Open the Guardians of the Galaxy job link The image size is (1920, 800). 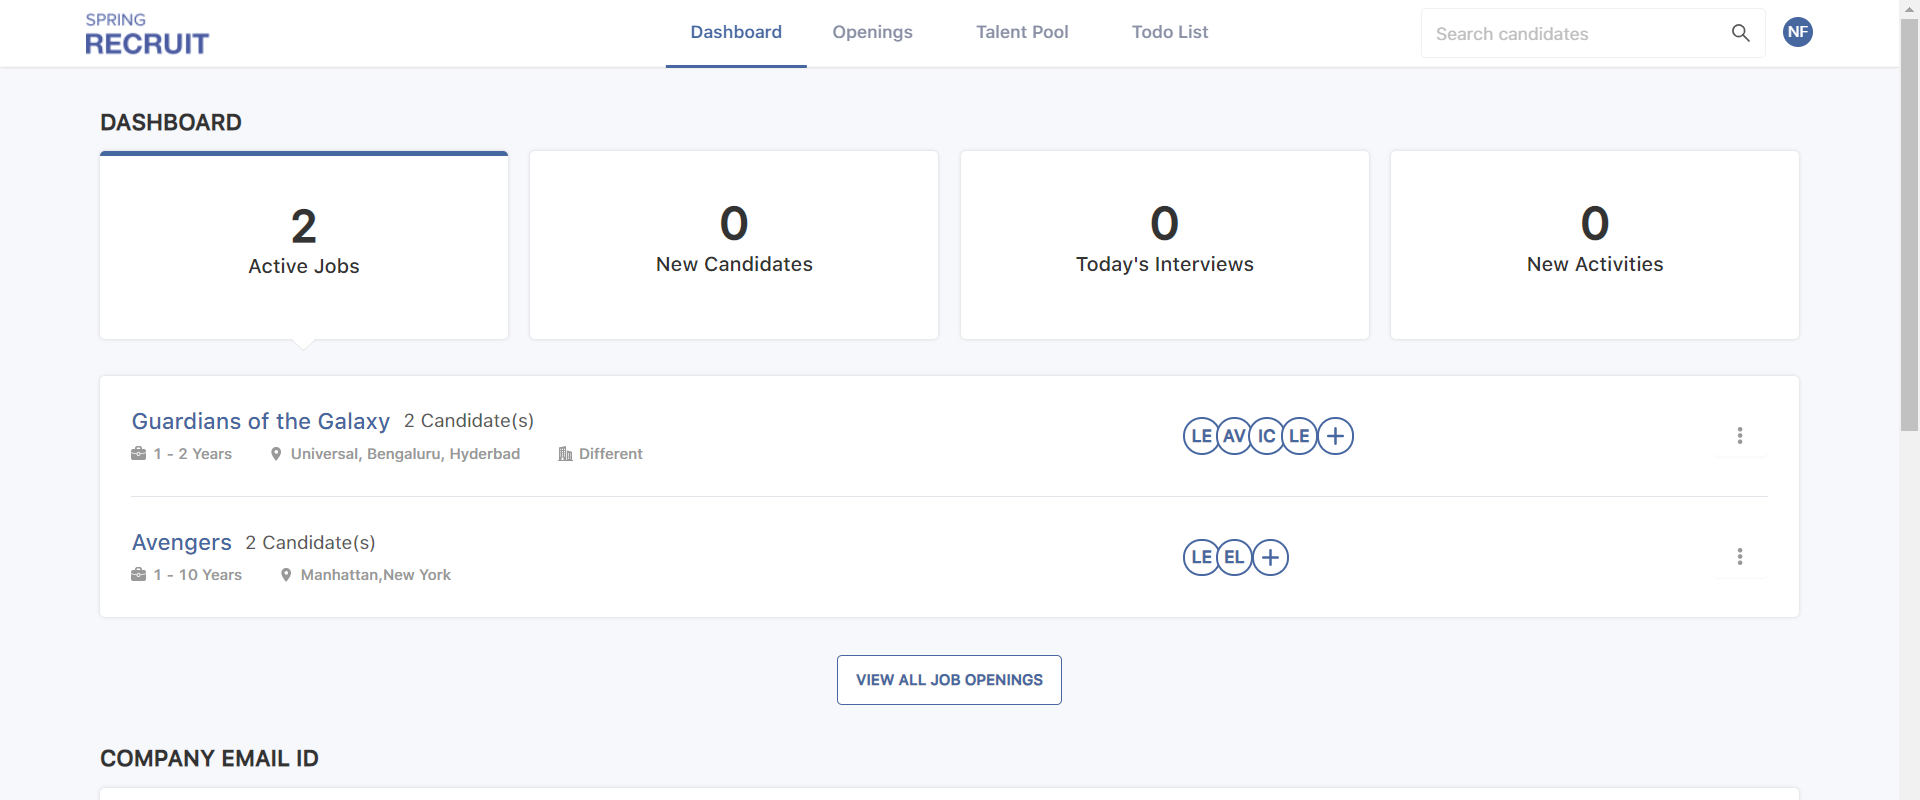(261, 421)
